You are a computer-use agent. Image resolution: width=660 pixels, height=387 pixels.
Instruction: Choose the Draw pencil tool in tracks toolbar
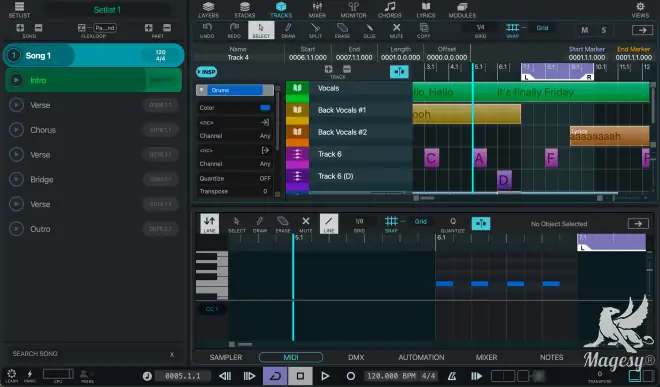(x=288, y=31)
